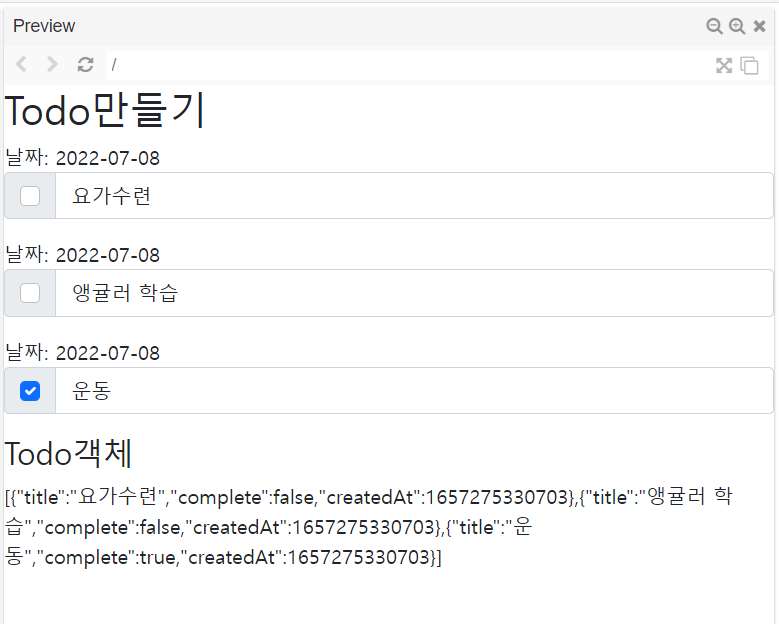Zoom in the preview panel
The height and width of the screenshot is (624, 779).
737,27
